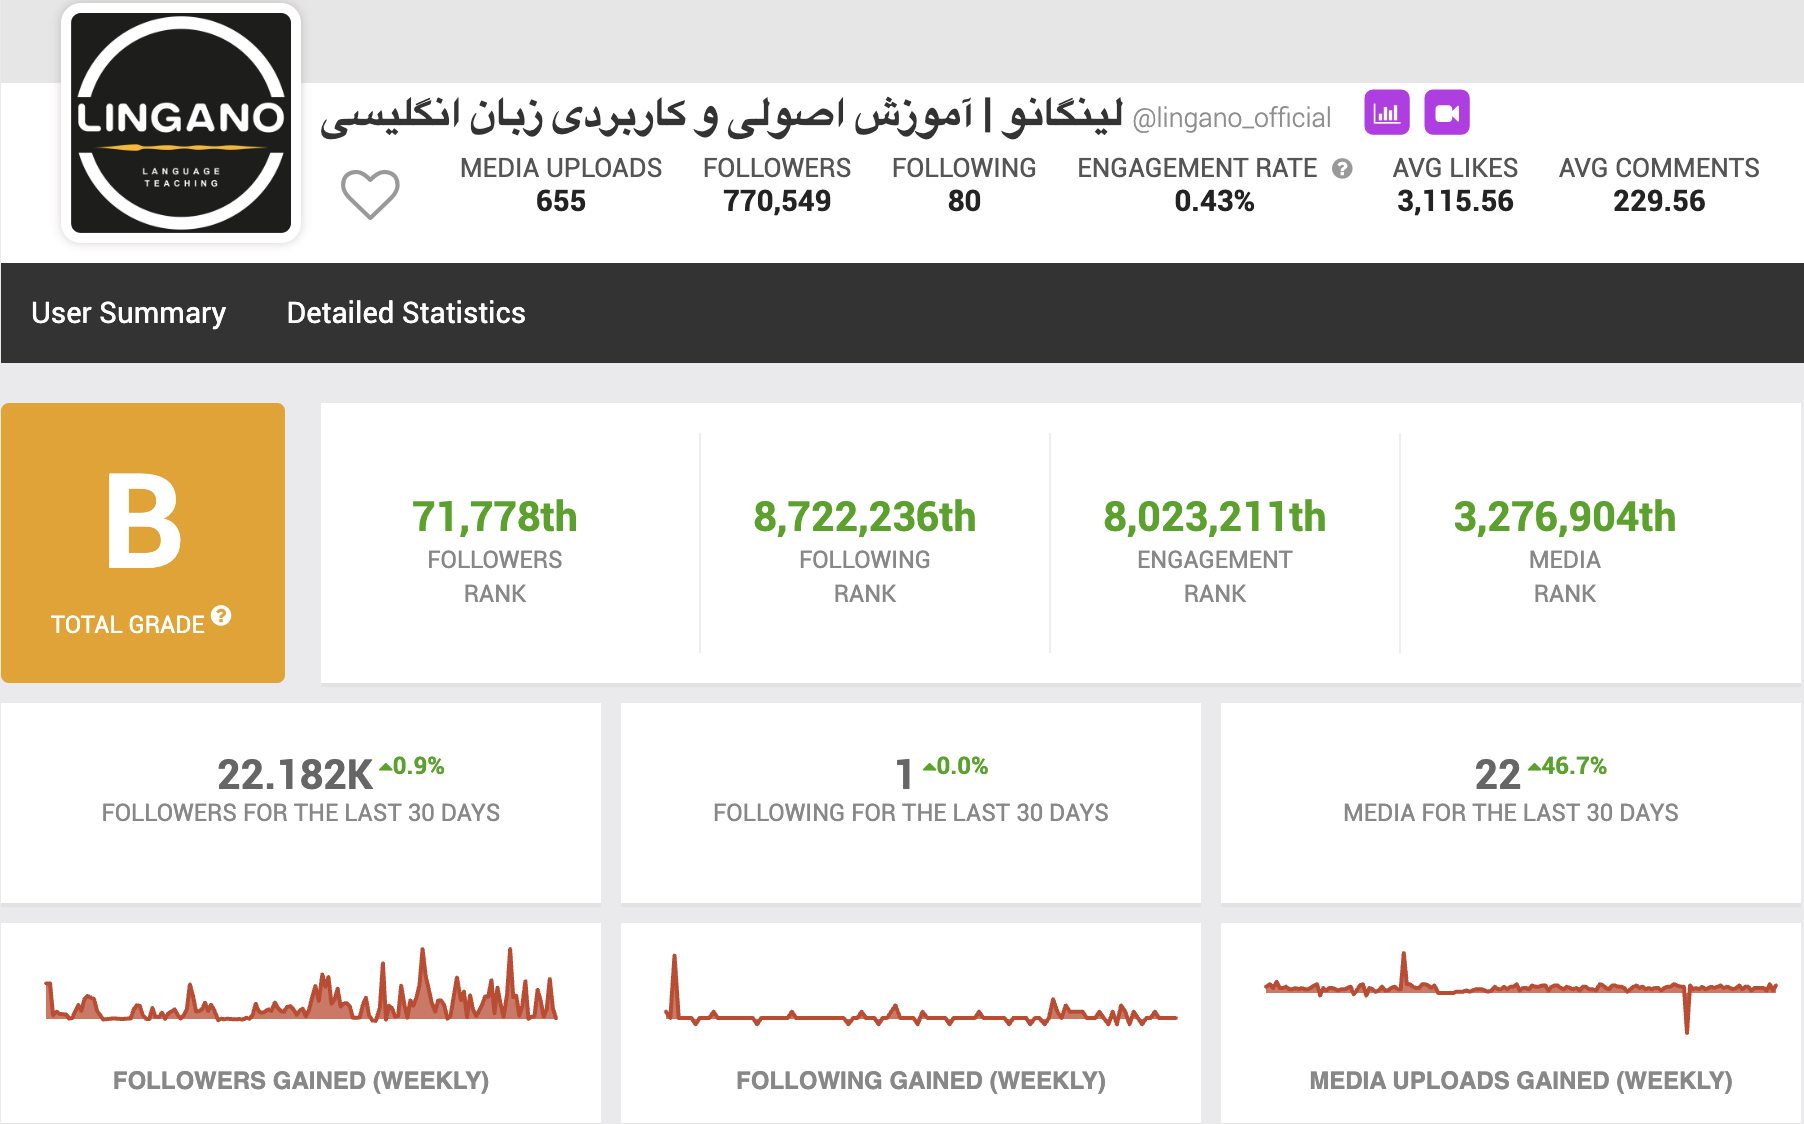The image size is (1804, 1124).
Task: Click the Media Uploads Gained (Weekly) label
Action: [1521, 1081]
